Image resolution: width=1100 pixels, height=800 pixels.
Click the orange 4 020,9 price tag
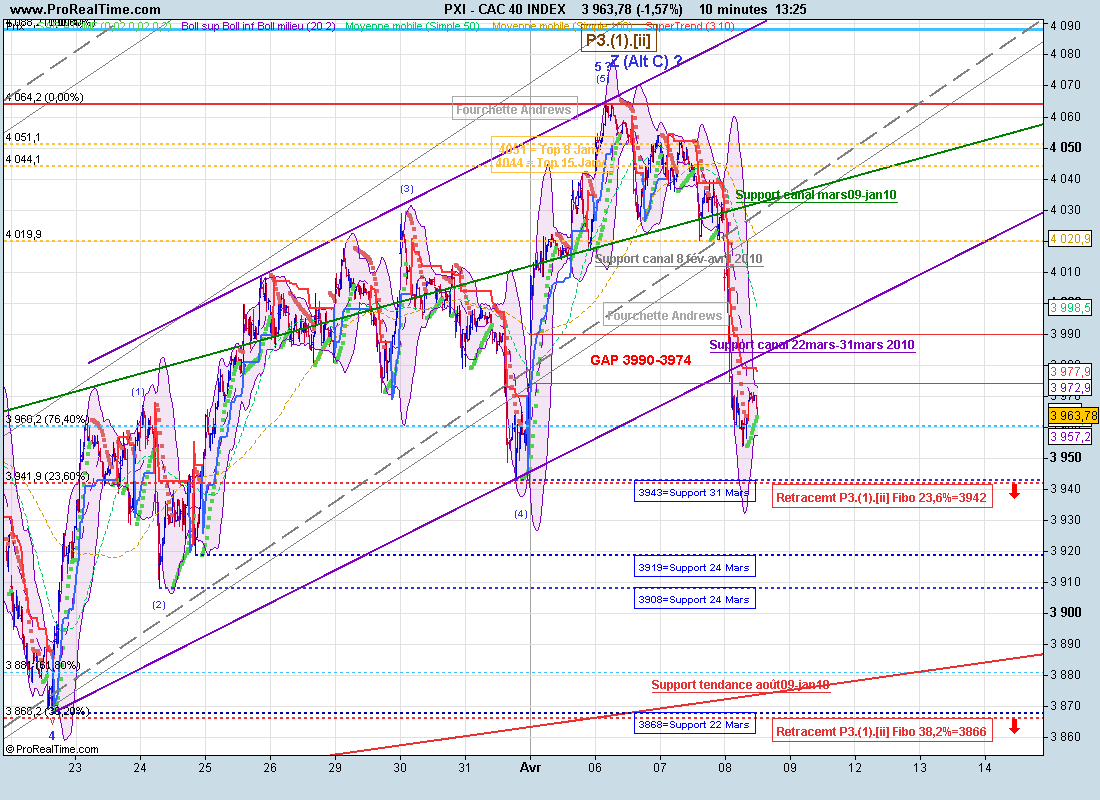1071,239
